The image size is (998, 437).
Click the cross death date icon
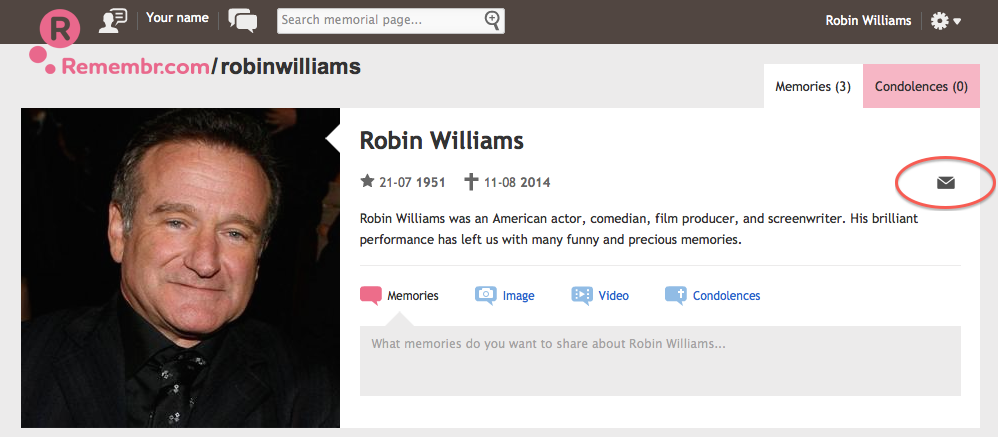click(x=471, y=182)
